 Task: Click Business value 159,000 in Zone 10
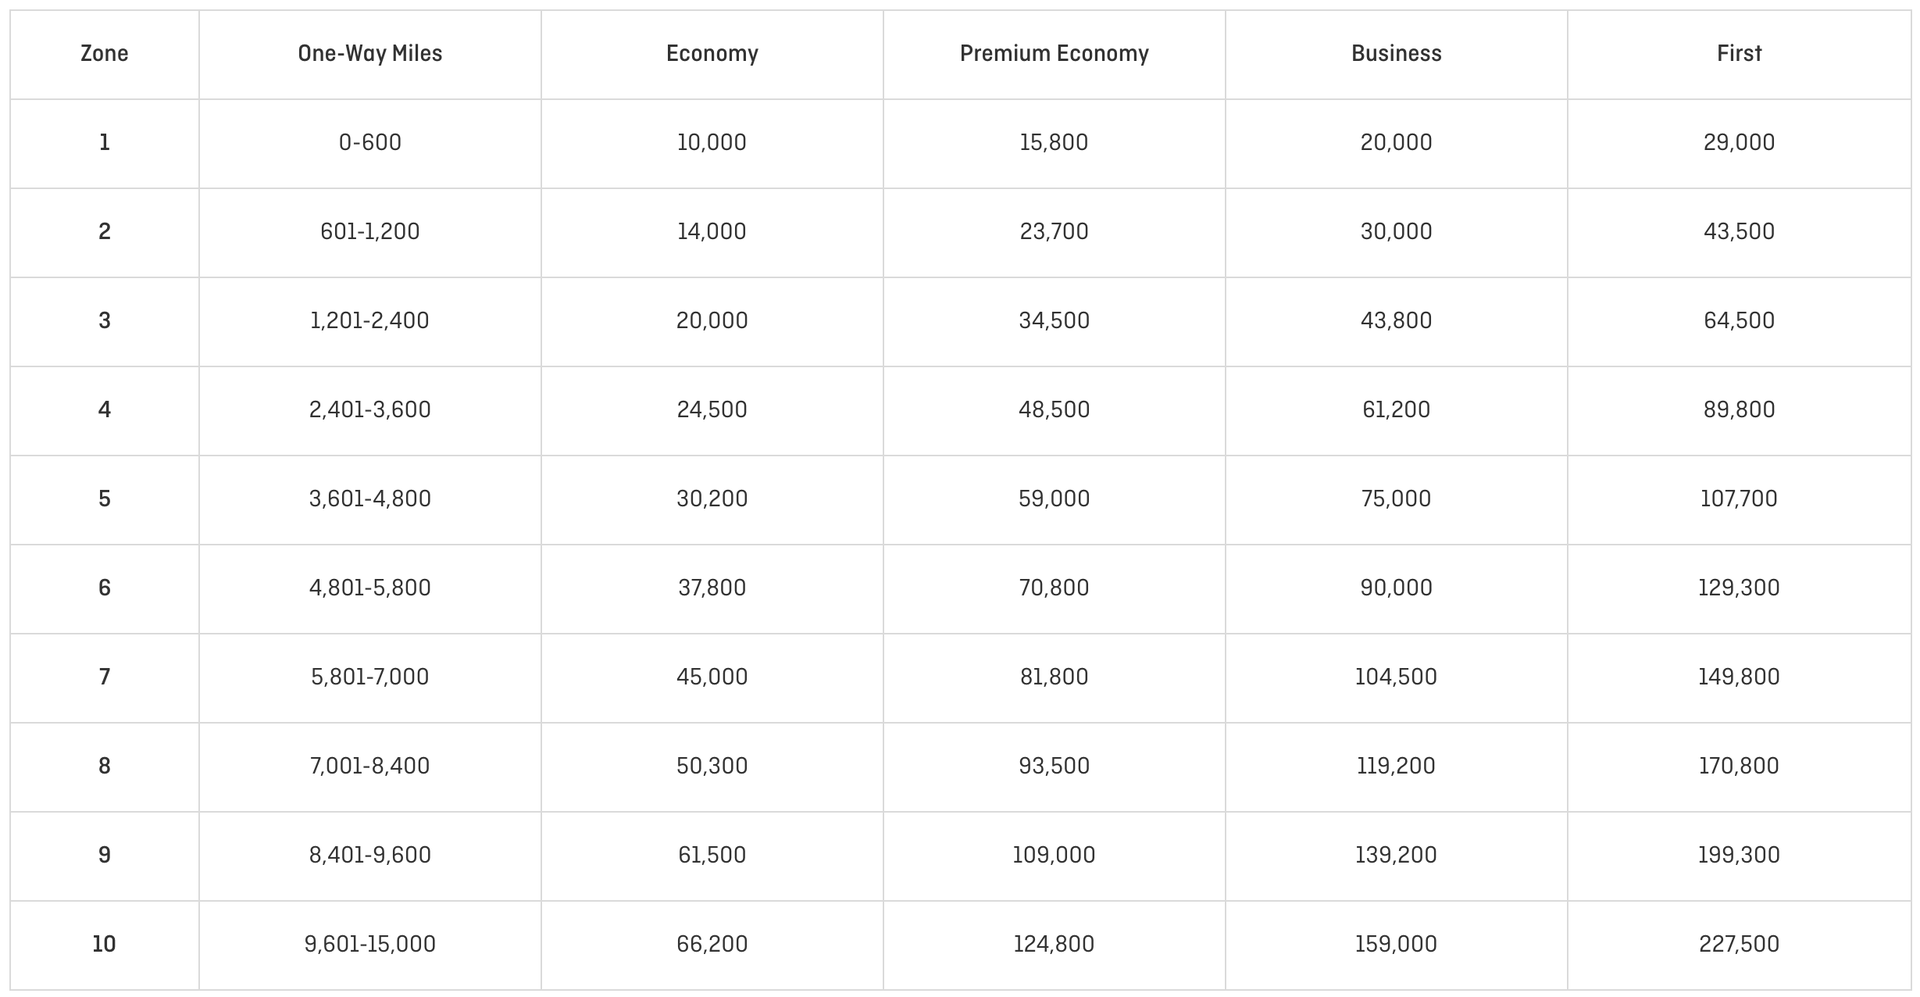[1396, 944]
